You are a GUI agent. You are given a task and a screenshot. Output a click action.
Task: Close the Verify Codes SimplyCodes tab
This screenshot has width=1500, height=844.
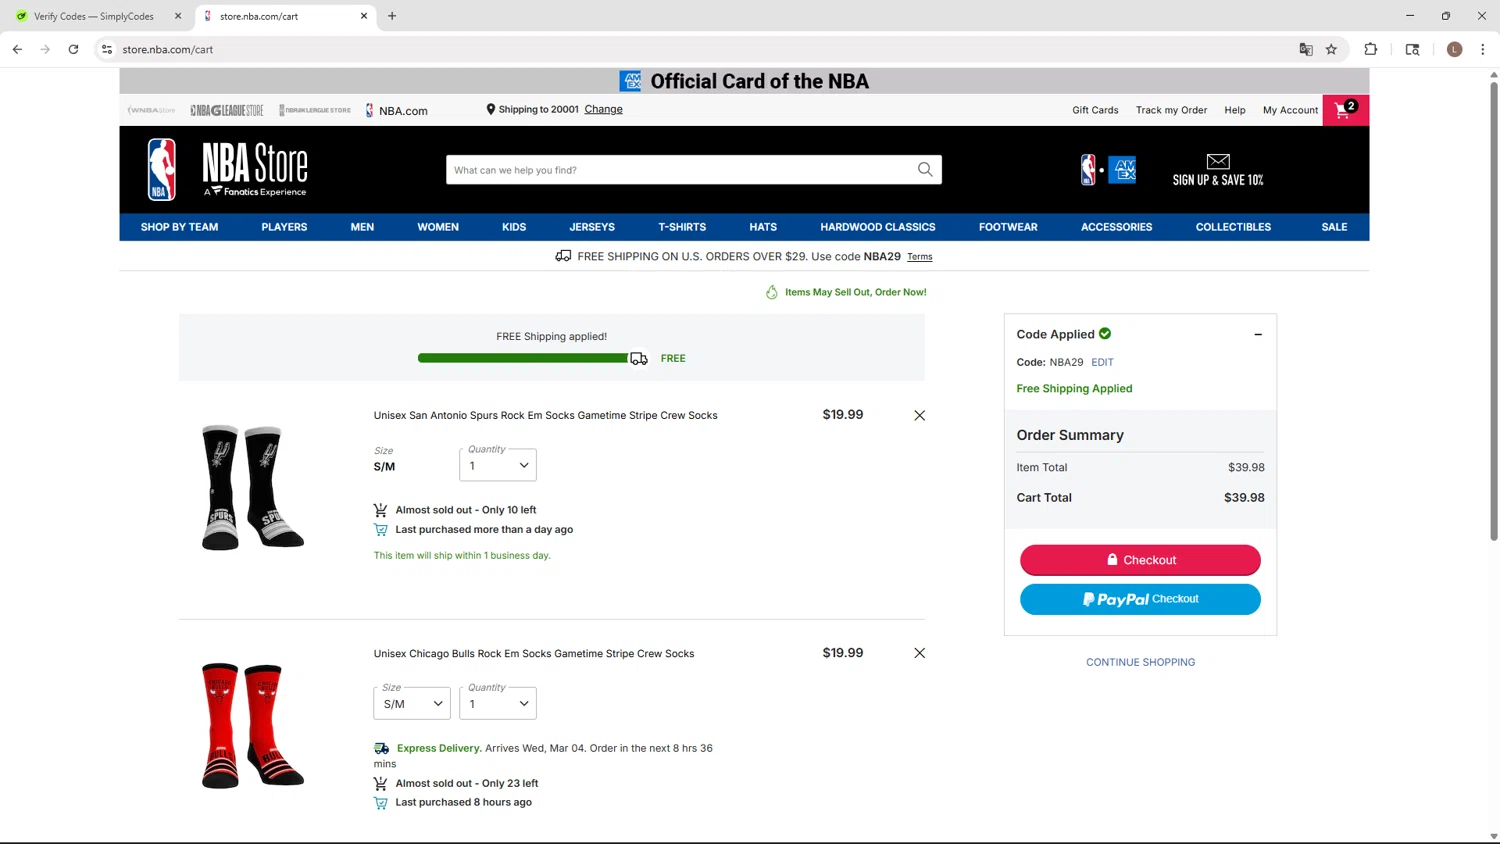coord(178,16)
